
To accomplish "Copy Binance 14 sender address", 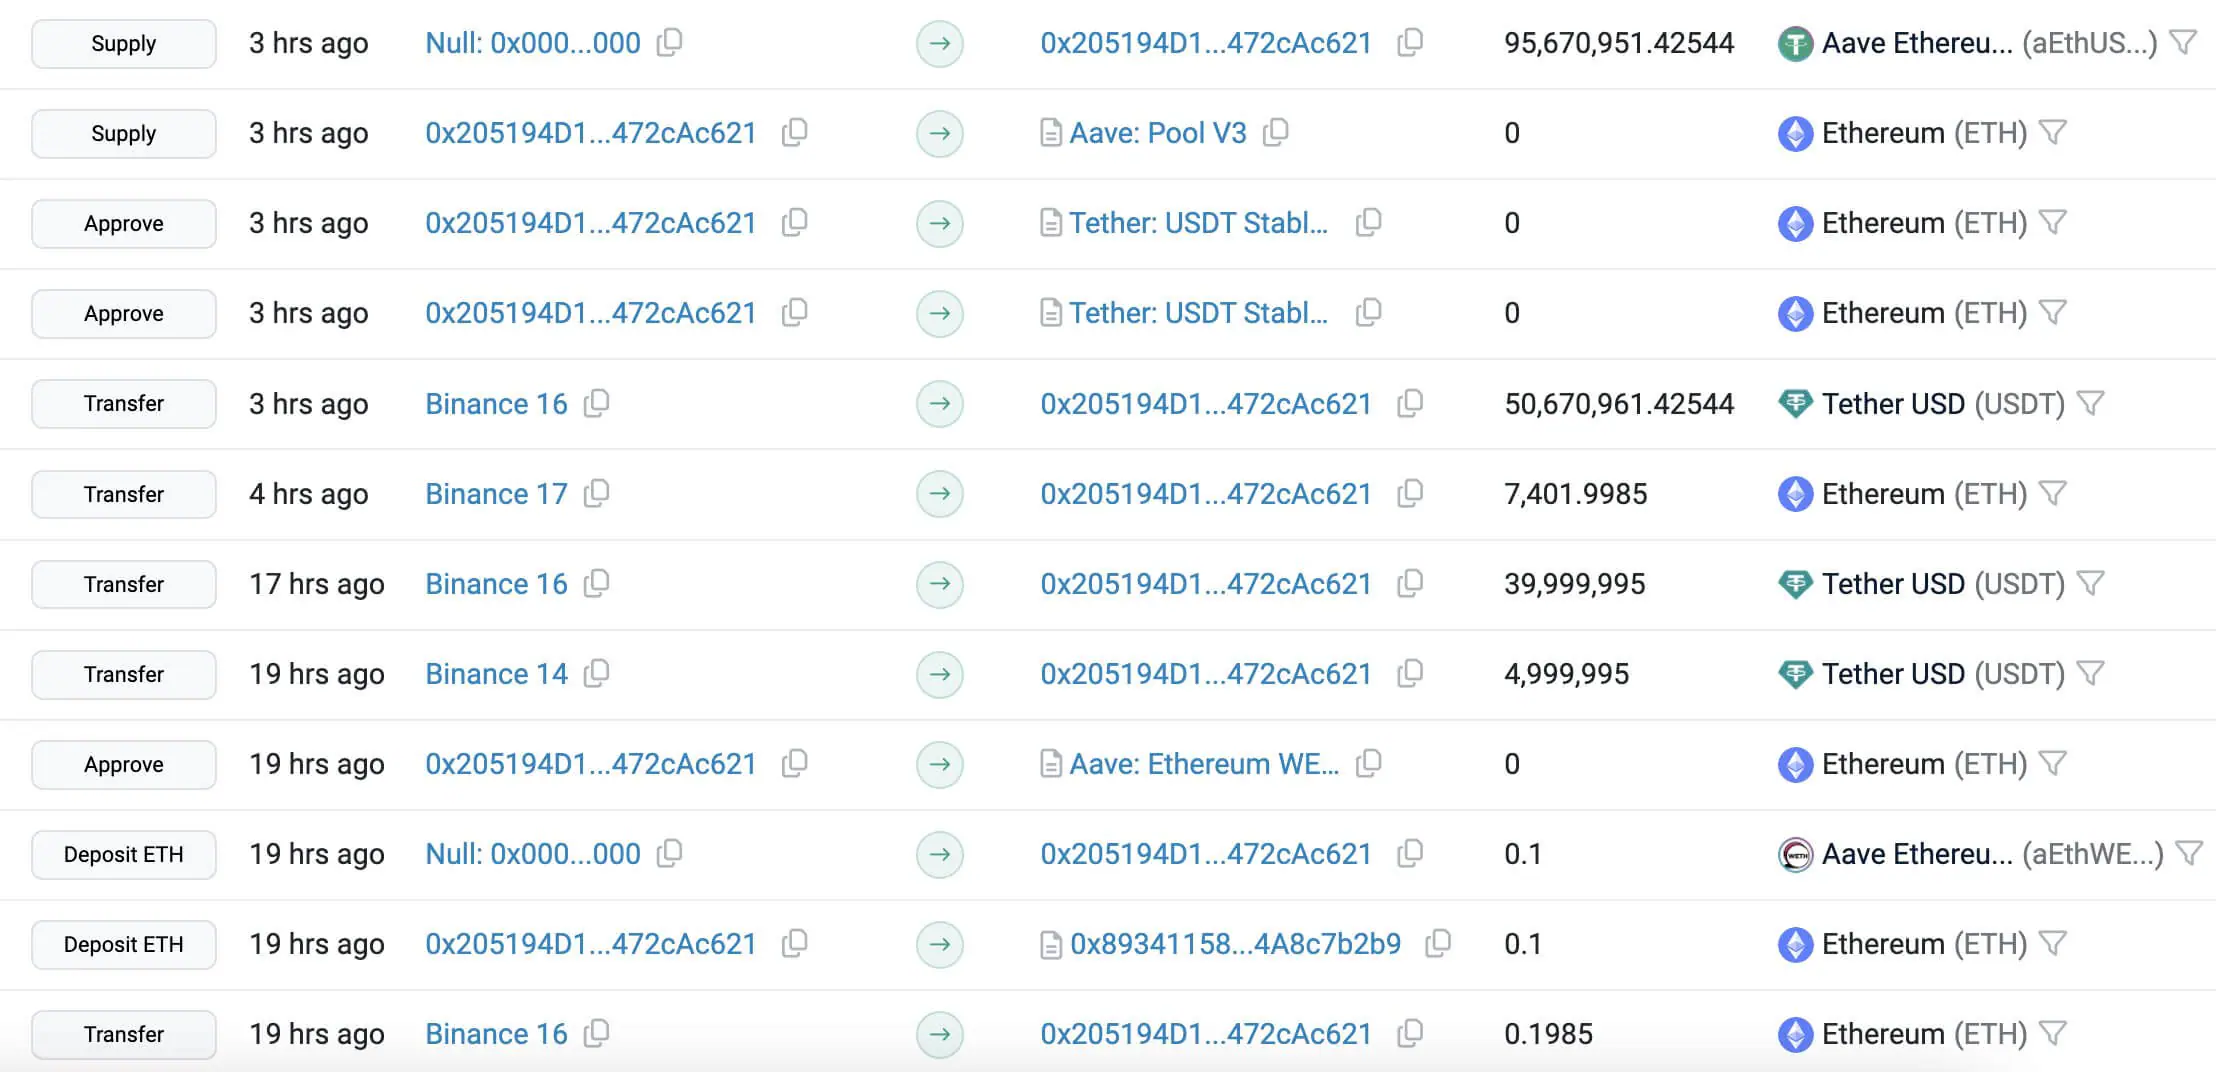I will 596,674.
